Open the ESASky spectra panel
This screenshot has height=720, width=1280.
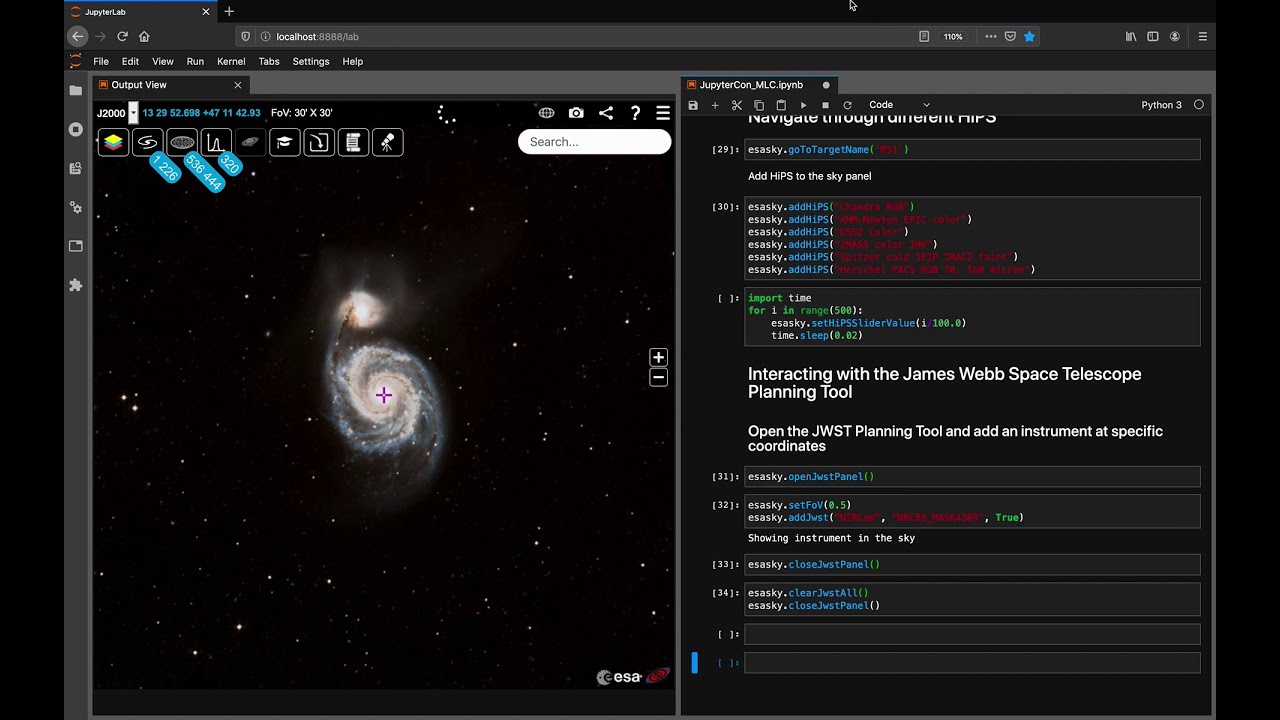[x=216, y=142]
